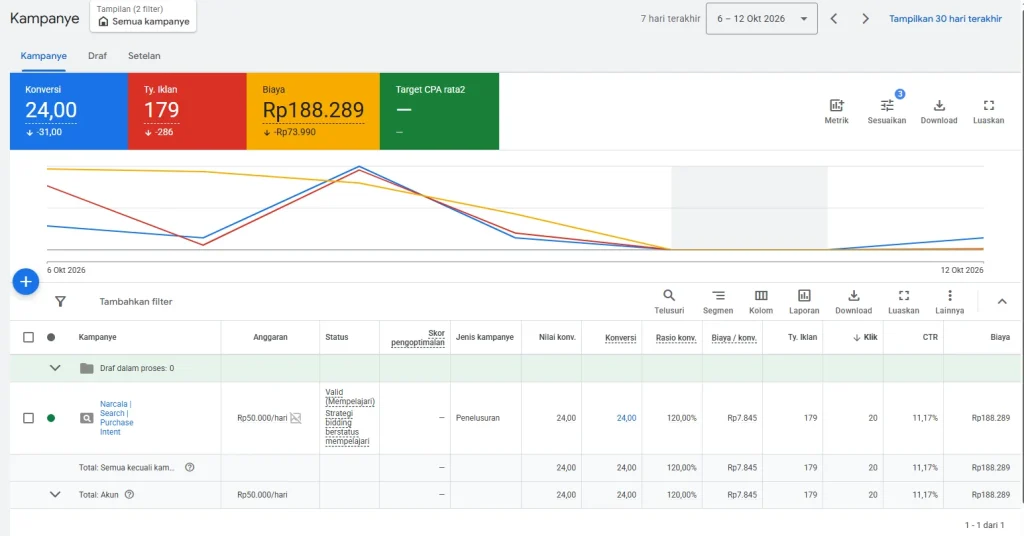Sort by the Nilai konv. column header
Screen dimensions: 1024x536
557,338
